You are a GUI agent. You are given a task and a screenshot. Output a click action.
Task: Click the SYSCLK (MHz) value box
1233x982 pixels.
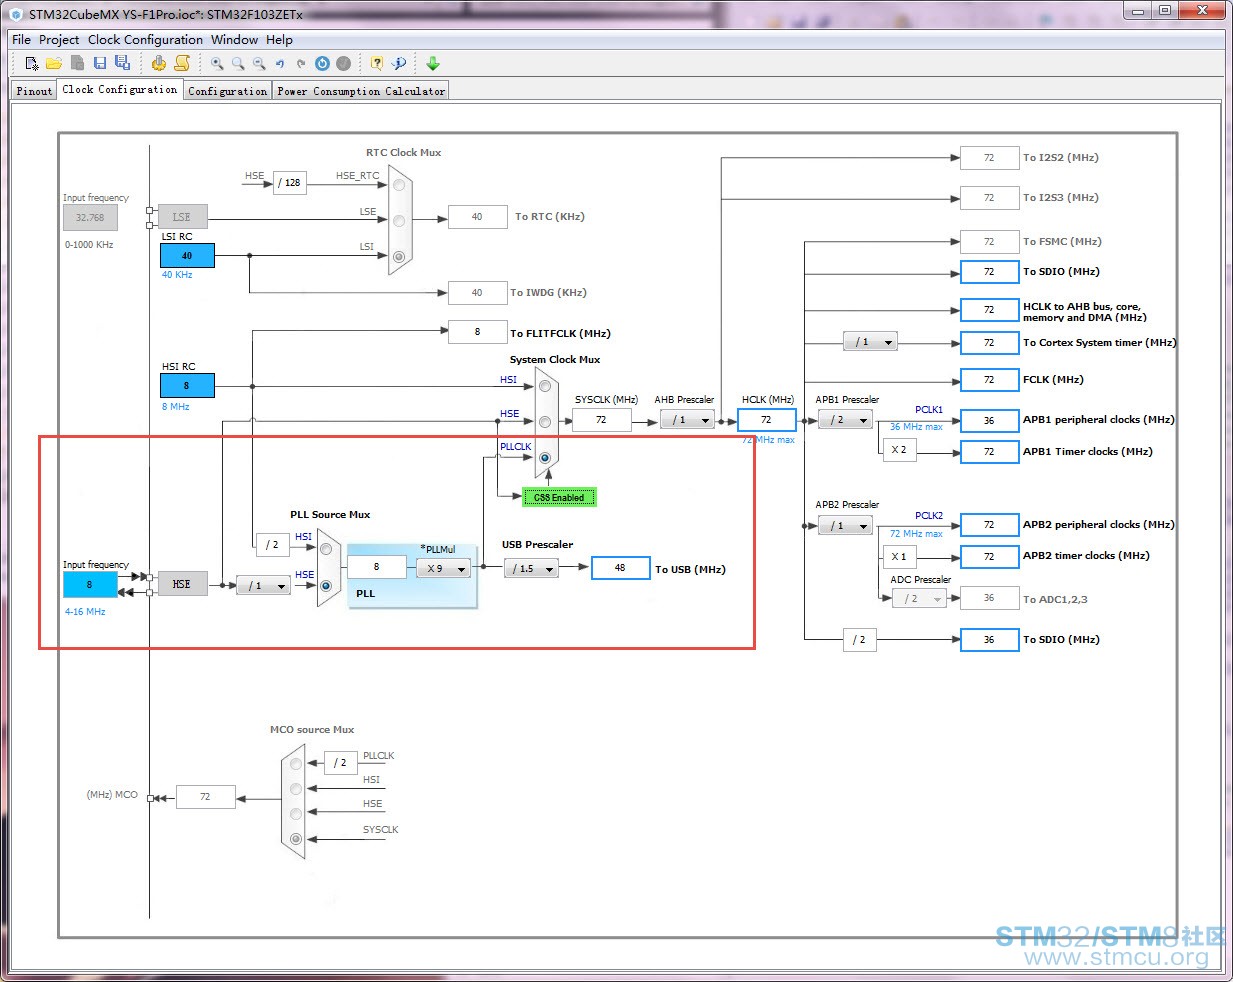[x=601, y=420]
